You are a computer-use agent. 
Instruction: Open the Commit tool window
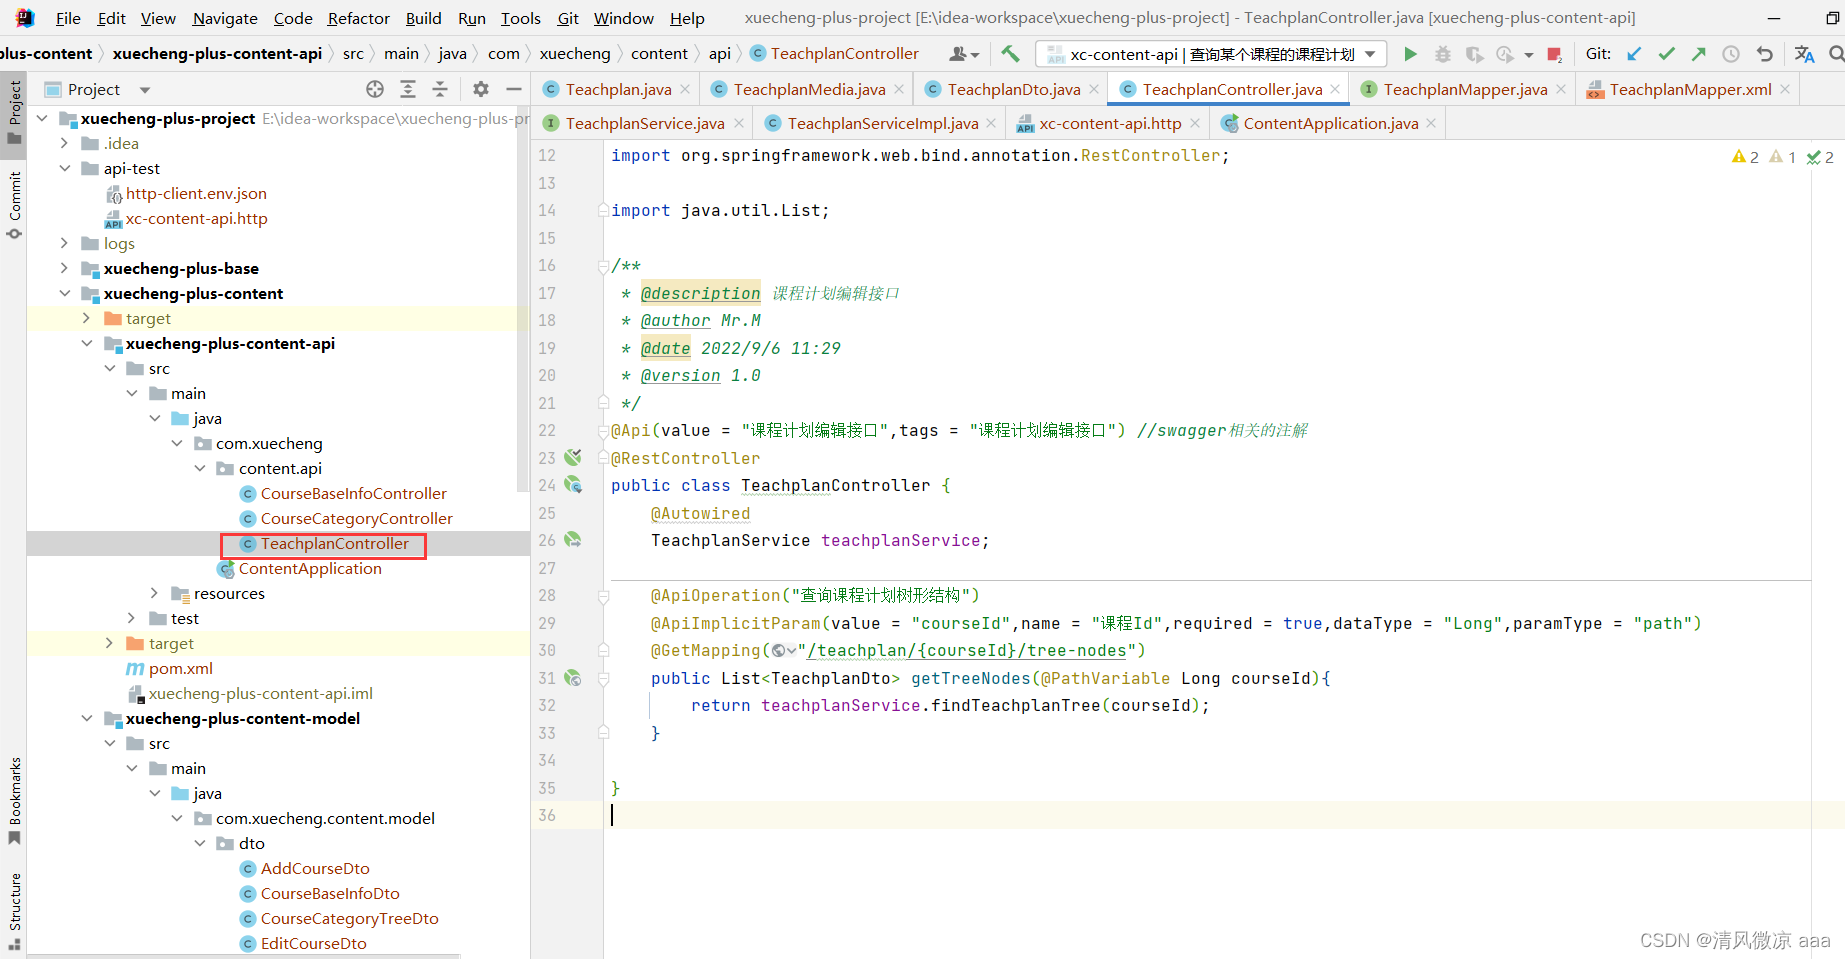[14, 205]
